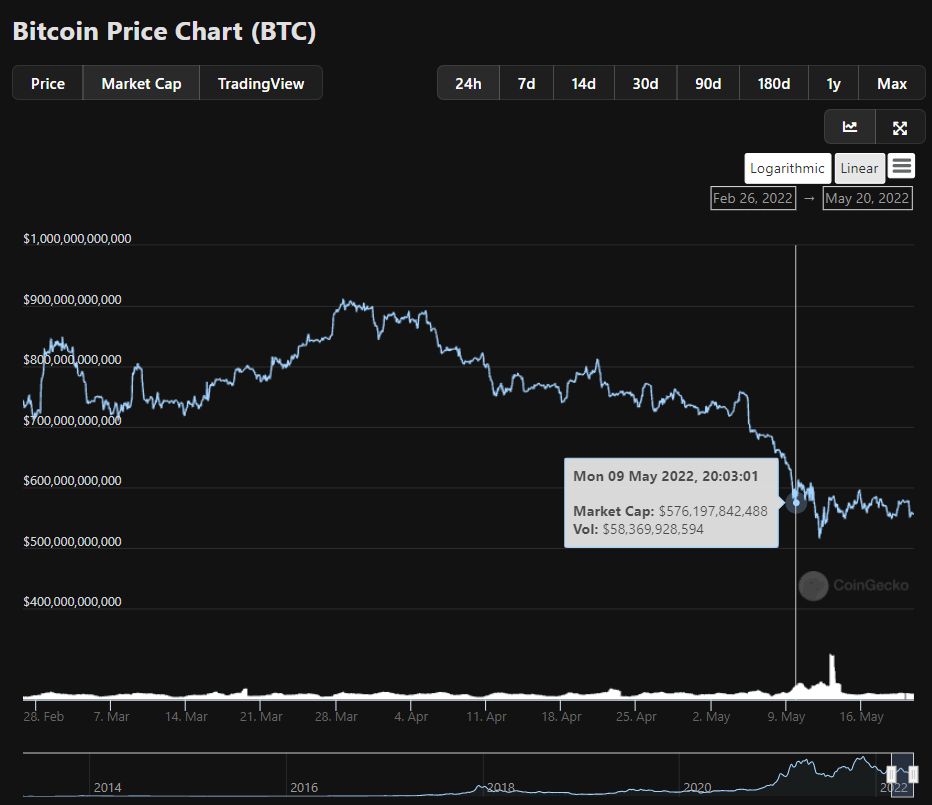Open the start date Feb 26, 2022 field
The width and height of the screenshot is (932, 805).
[x=752, y=198]
